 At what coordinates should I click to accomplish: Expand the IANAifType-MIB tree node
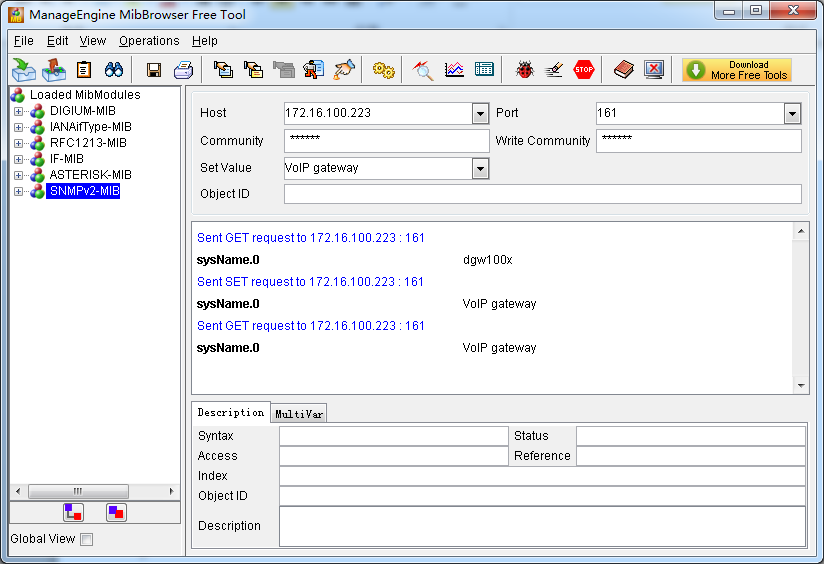coord(18,127)
